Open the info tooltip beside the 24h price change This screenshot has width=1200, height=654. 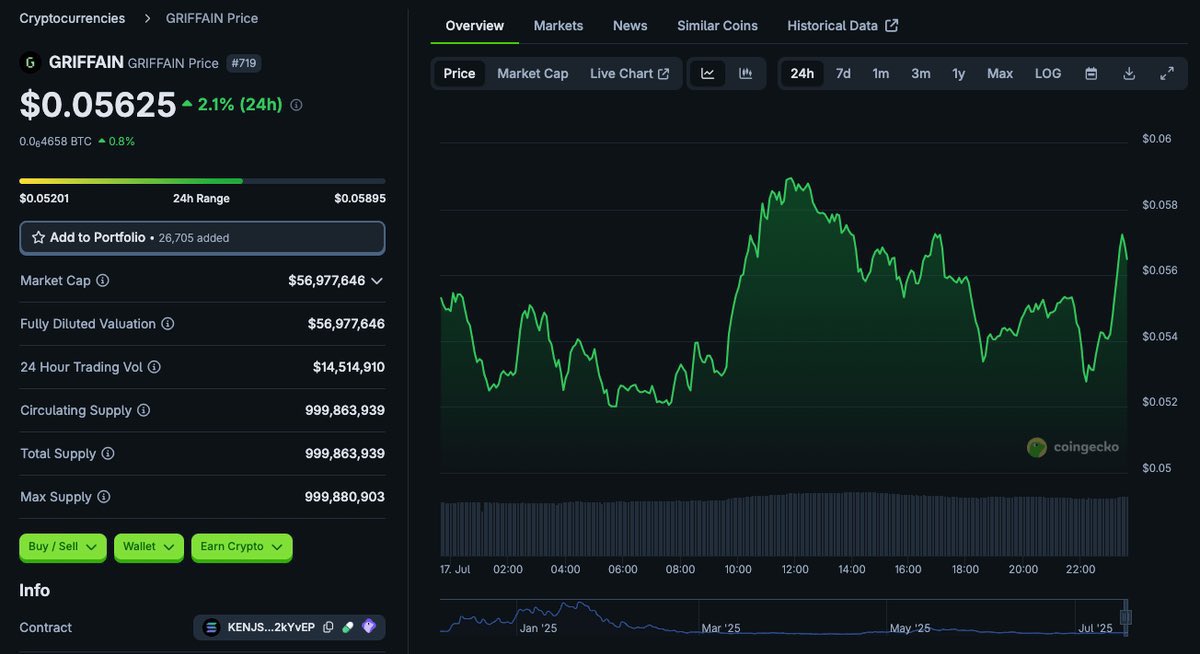click(296, 105)
